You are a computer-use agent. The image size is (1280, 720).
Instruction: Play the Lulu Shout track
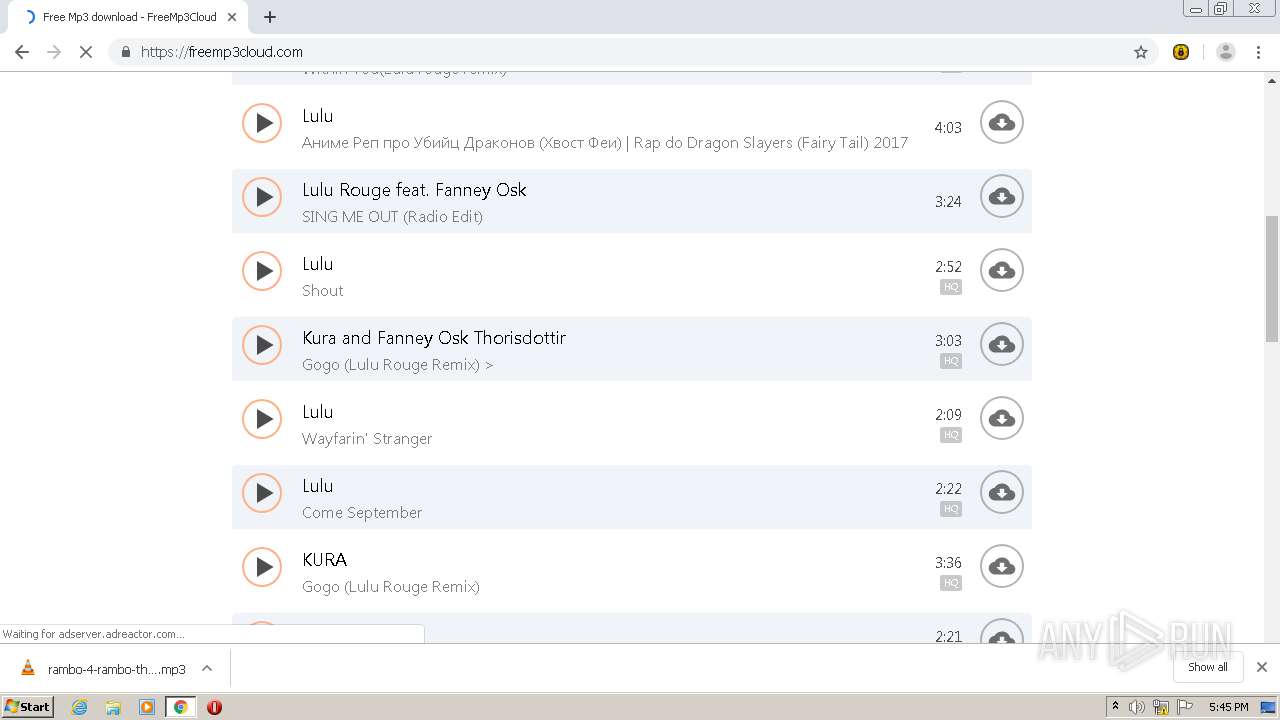[262, 271]
